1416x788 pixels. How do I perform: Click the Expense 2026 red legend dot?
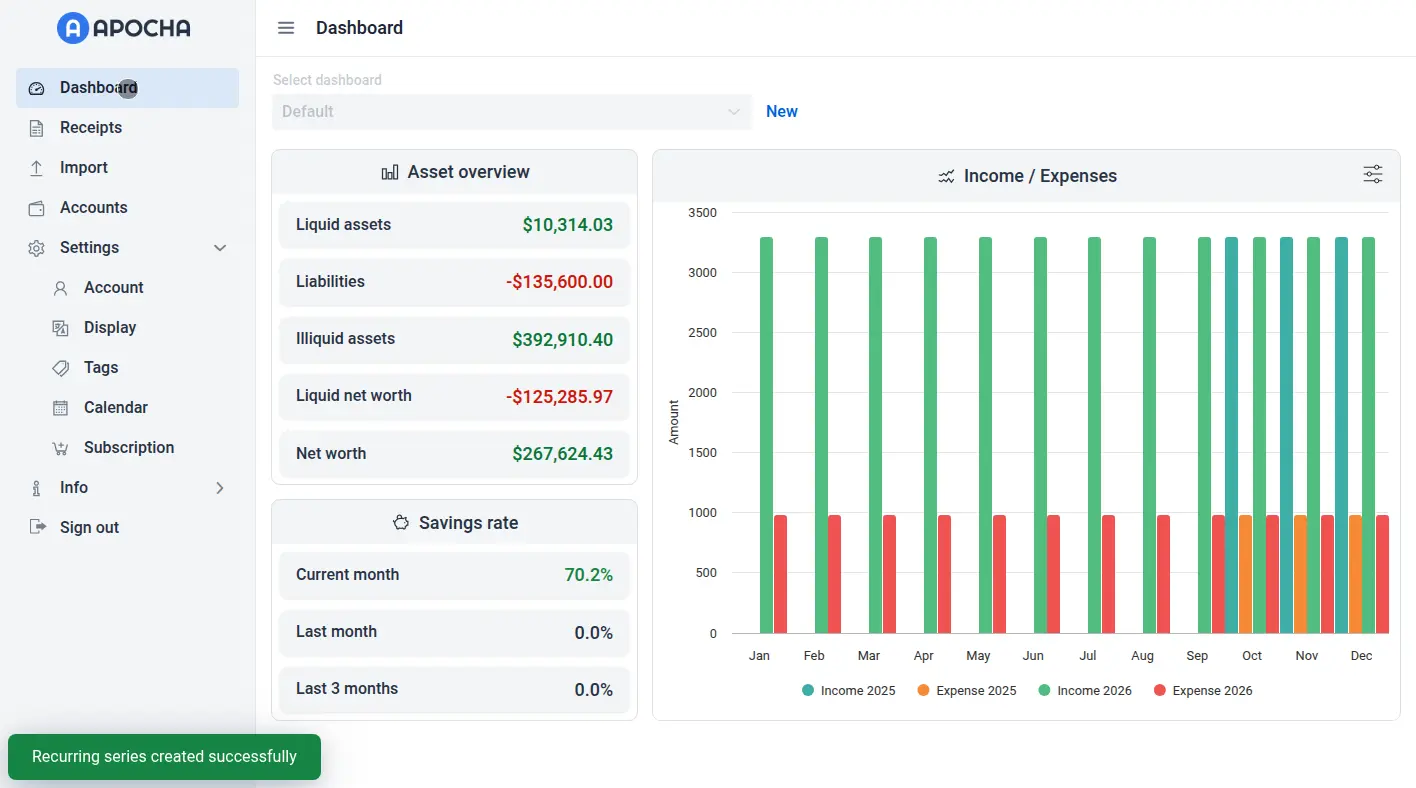[1160, 691]
